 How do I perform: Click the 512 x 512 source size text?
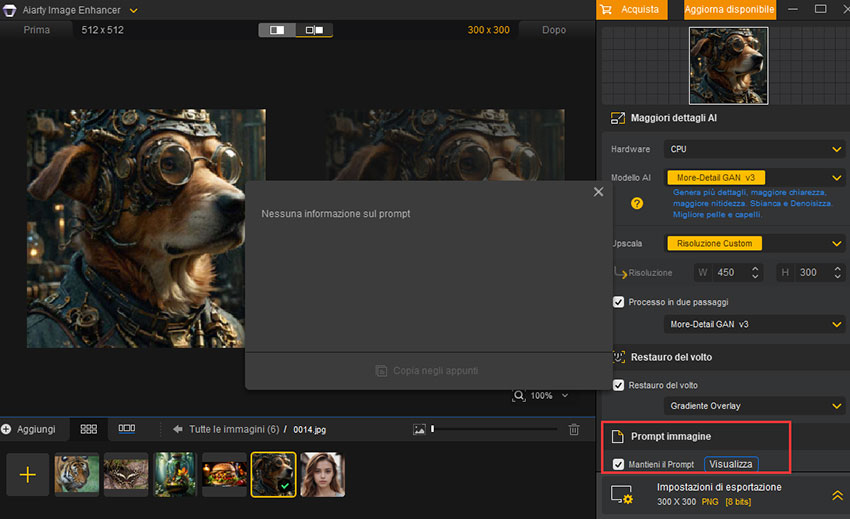click(102, 30)
